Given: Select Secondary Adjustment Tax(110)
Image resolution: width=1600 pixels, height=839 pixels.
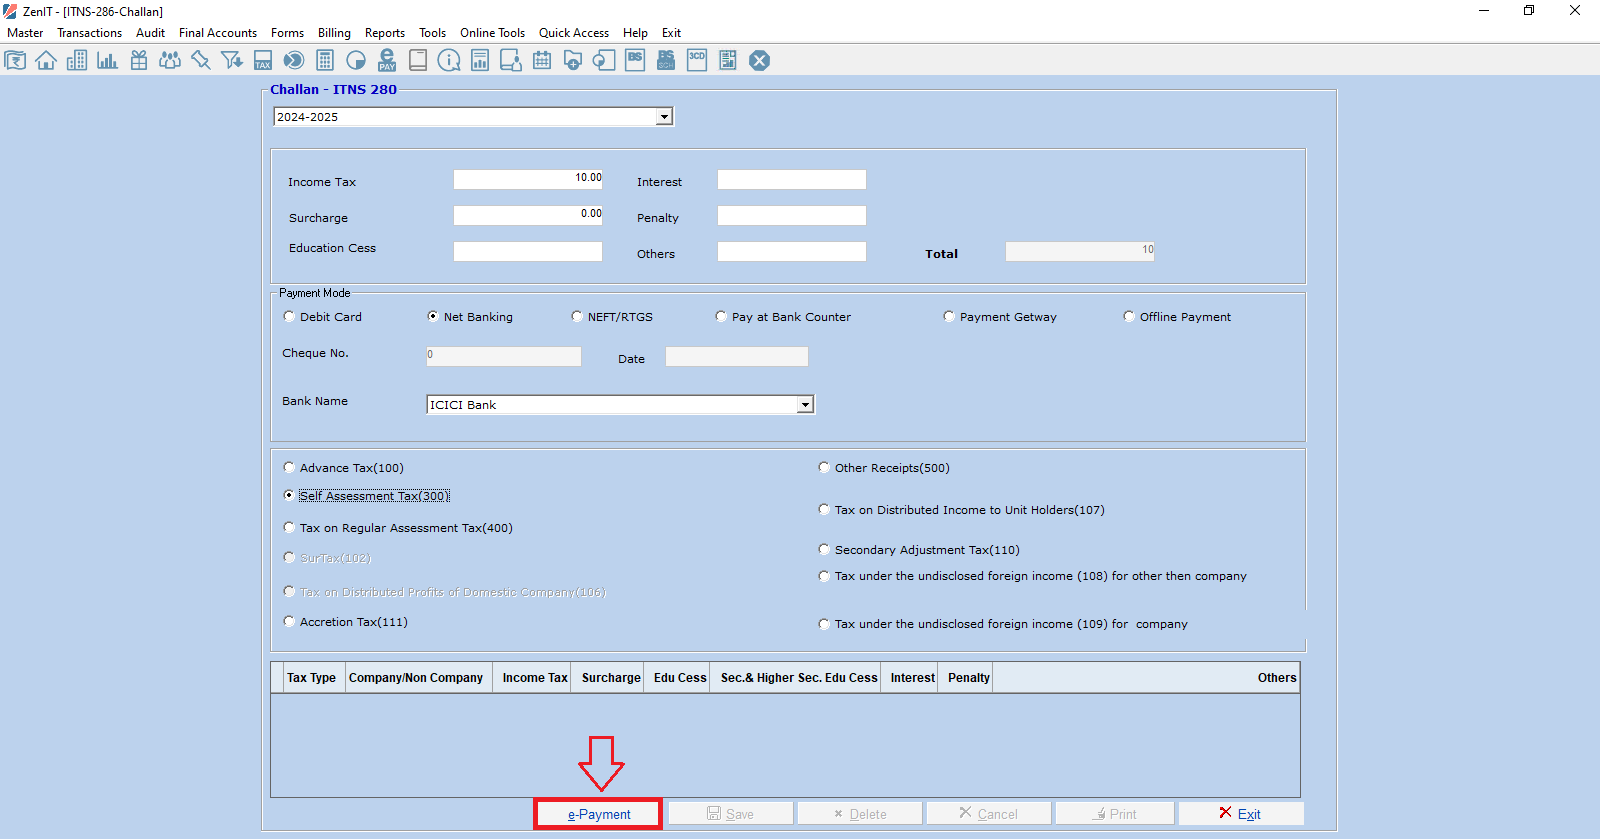Looking at the screenshot, I should tap(824, 549).
